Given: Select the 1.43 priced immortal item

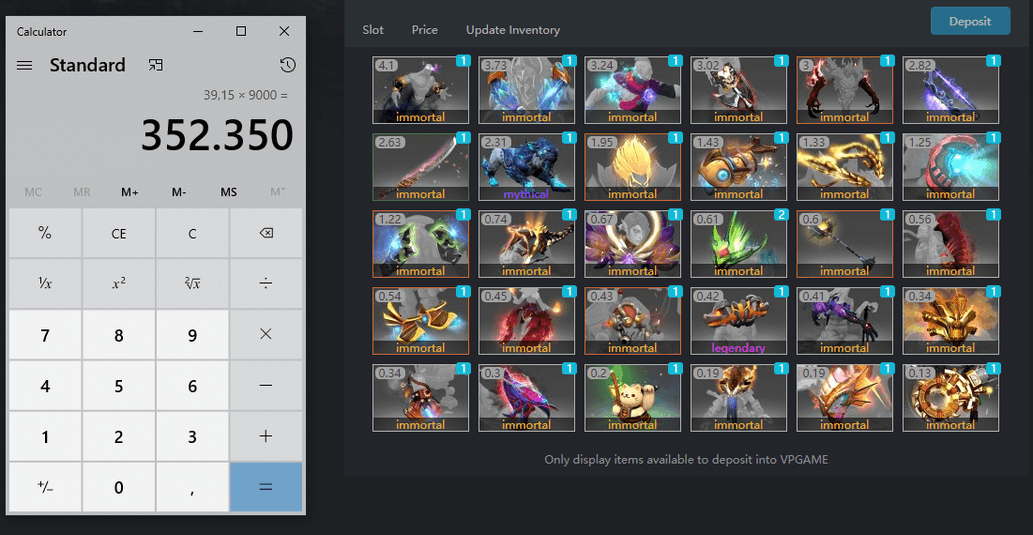Looking at the screenshot, I should [739, 167].
